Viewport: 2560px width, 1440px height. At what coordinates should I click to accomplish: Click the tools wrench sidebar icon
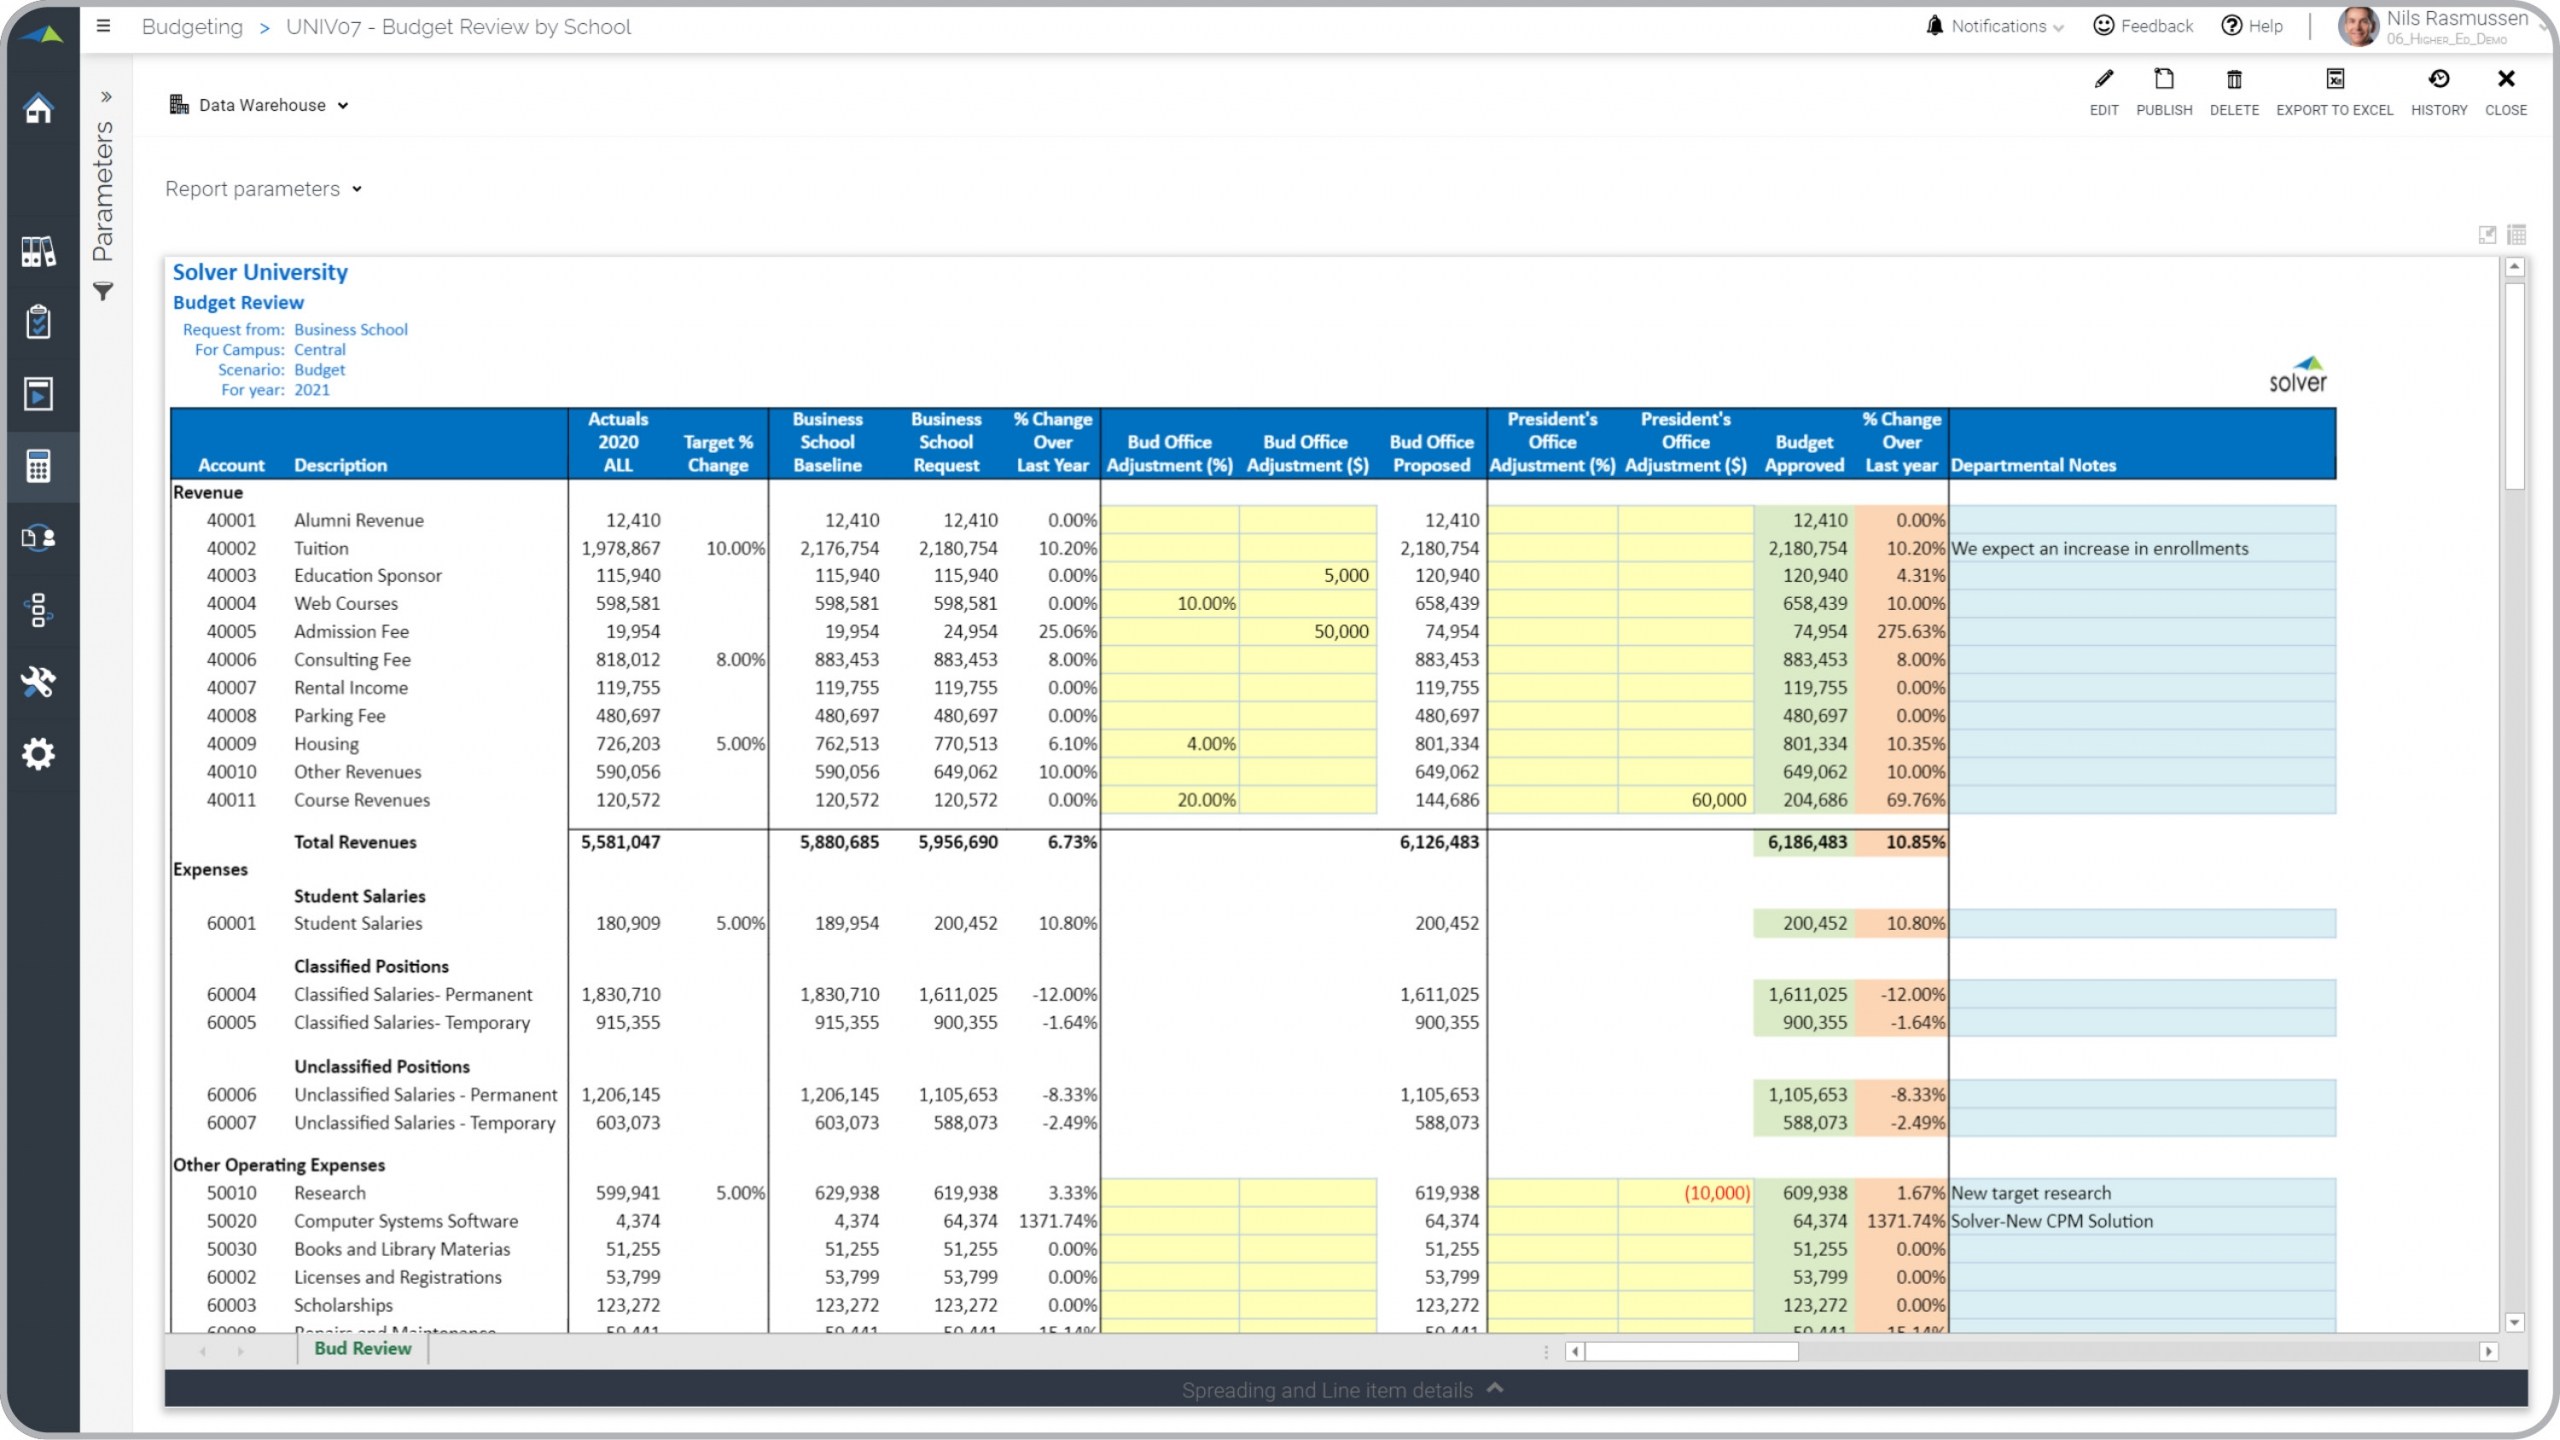tap(38, 682)
